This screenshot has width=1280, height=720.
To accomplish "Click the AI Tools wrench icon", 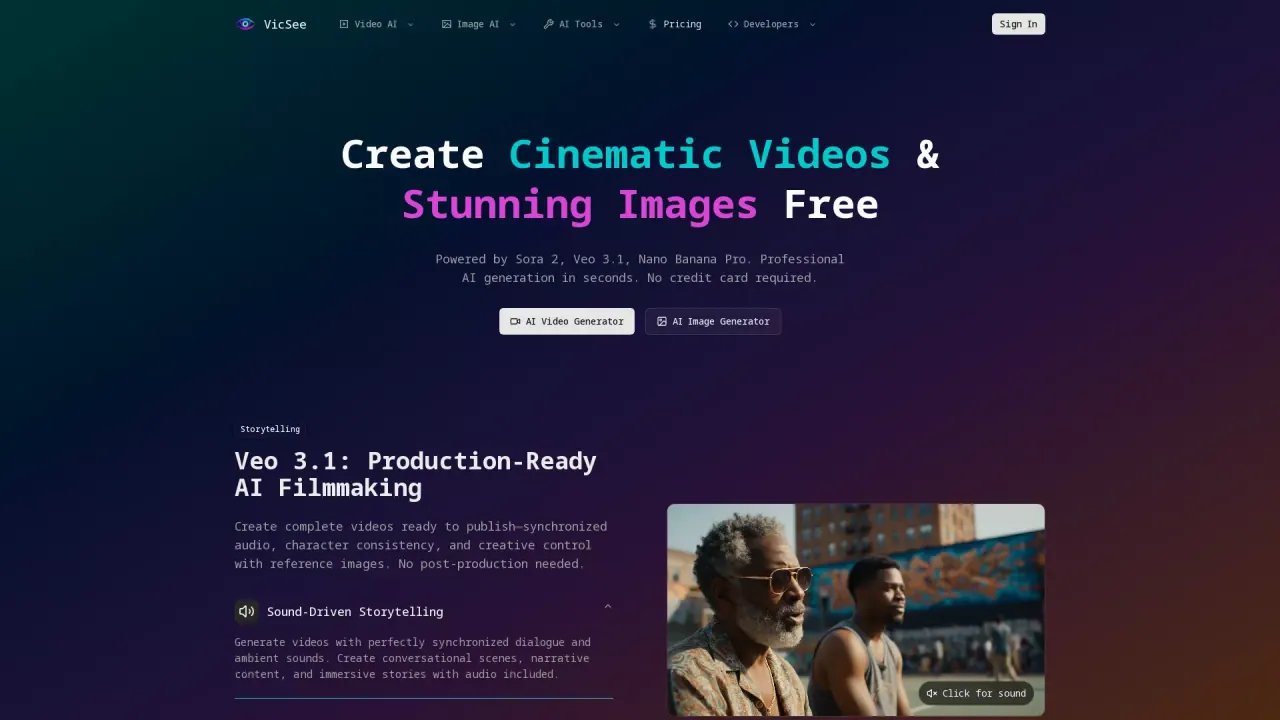I will point(549,24).
